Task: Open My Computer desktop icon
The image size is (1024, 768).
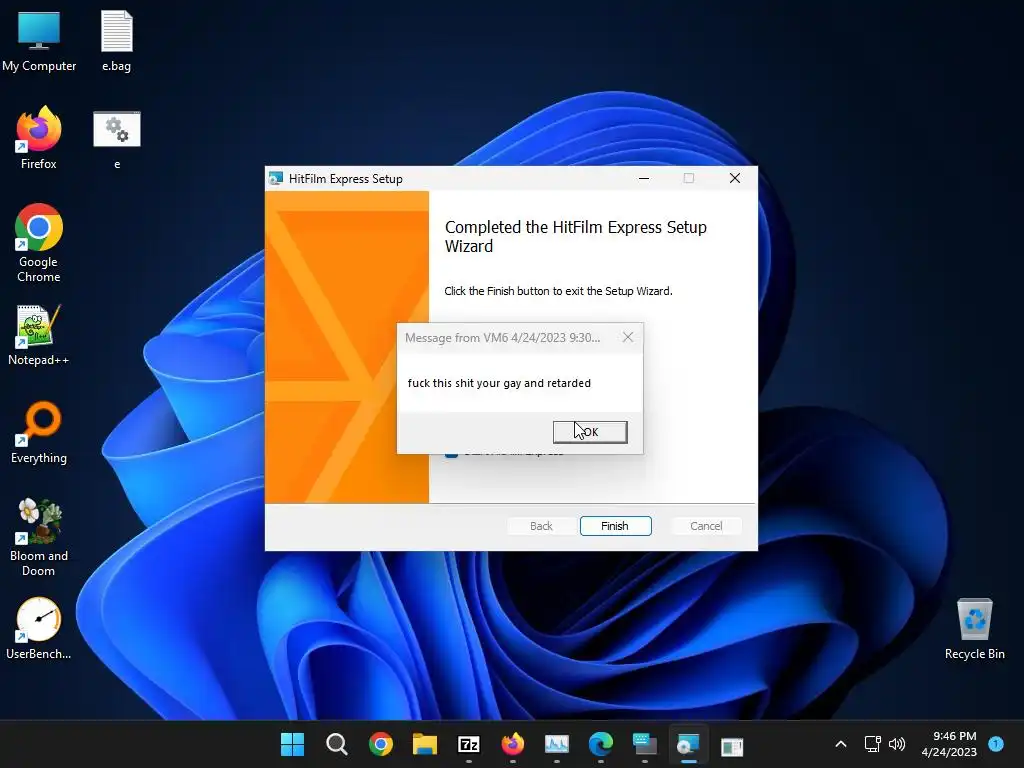Action: pos(39,41)
